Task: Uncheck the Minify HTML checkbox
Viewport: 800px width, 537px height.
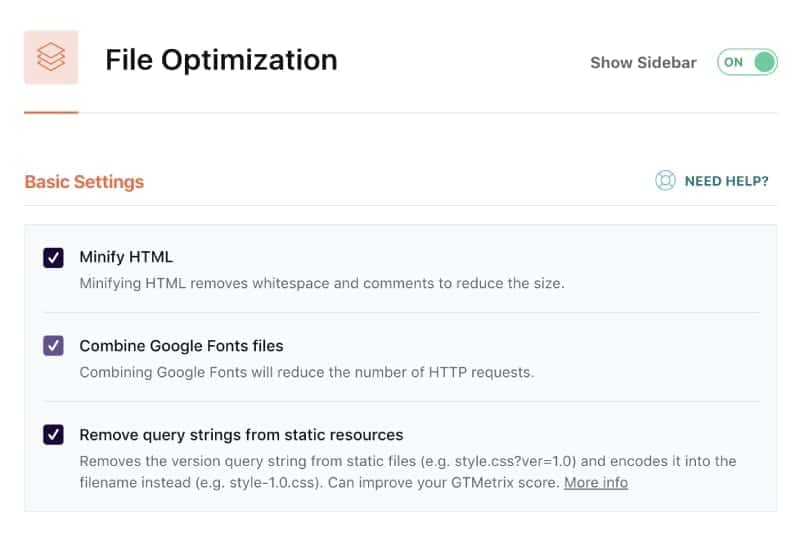Action: pos(54,258)
